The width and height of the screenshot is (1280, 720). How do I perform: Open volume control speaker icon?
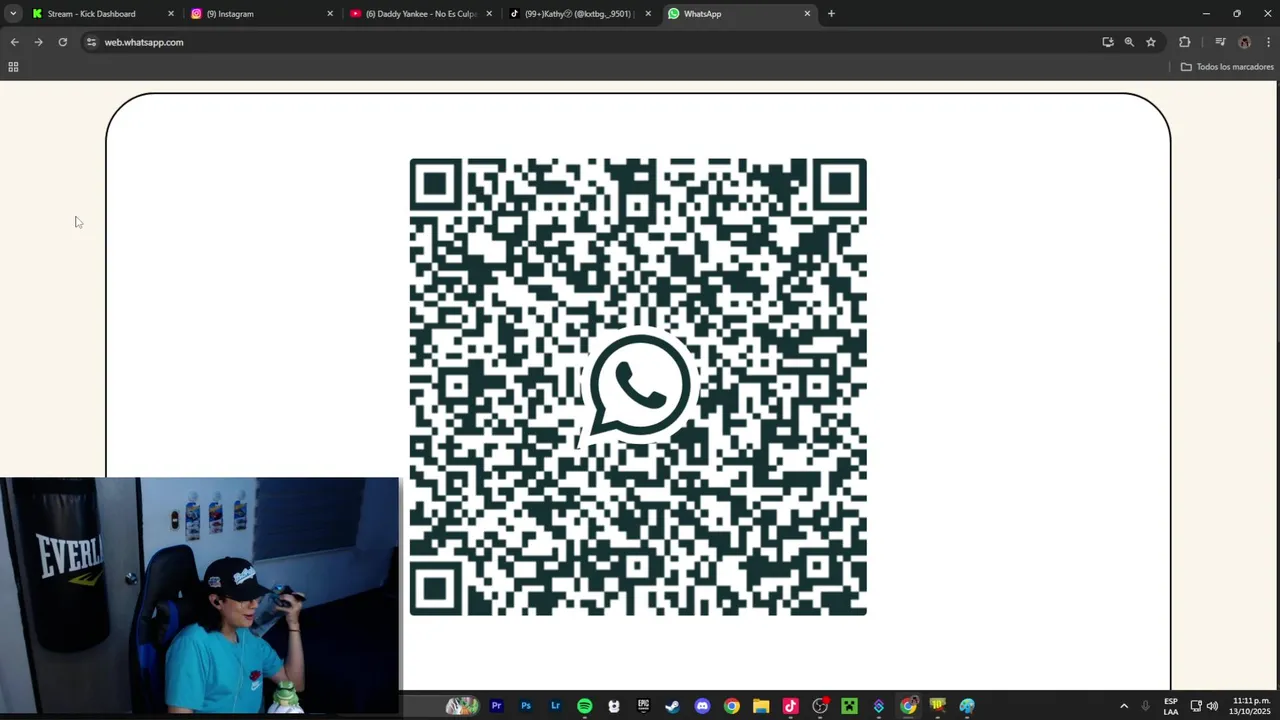(1213, 706)
